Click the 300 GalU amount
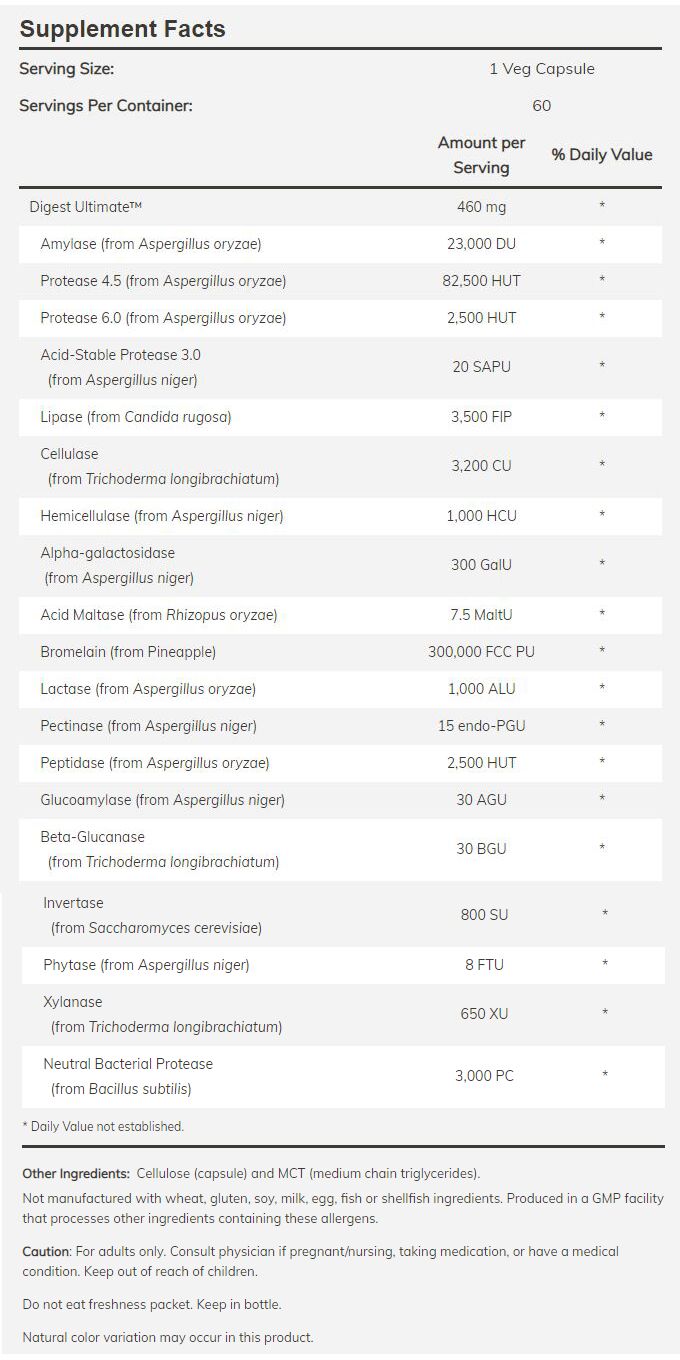The height and width of the screenshot is (1360, 680). point(481,565)
